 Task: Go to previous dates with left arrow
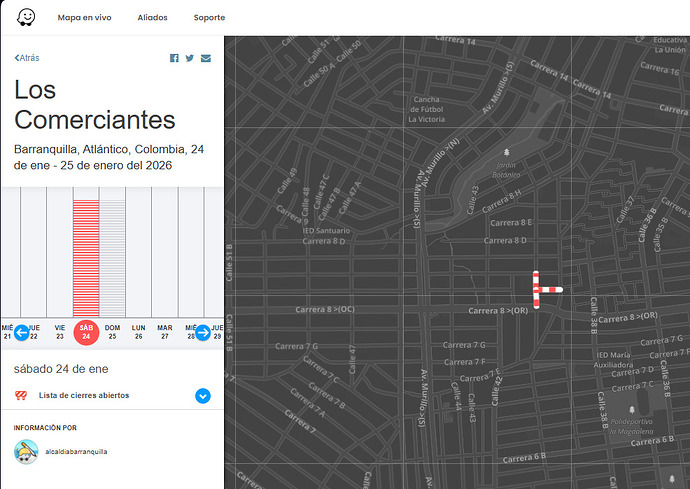21,332
